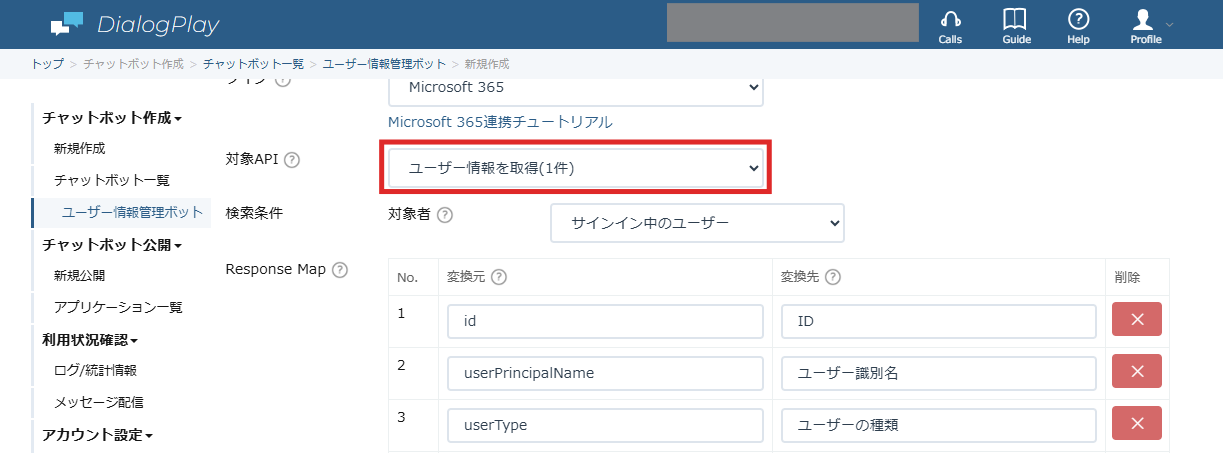Collapse the チャットボット作成 sidebar section
The width and height of the screenshot is (1223, 453).
(112, 117)
